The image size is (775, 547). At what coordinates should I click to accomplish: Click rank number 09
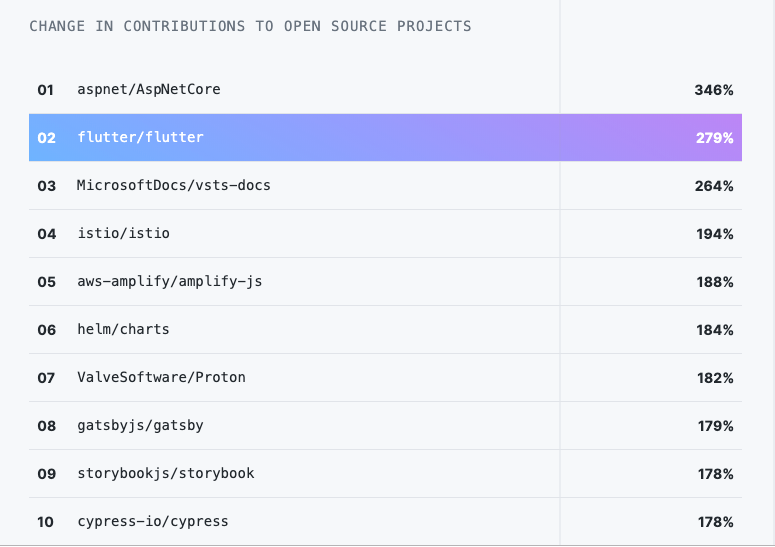pos(46,474)
